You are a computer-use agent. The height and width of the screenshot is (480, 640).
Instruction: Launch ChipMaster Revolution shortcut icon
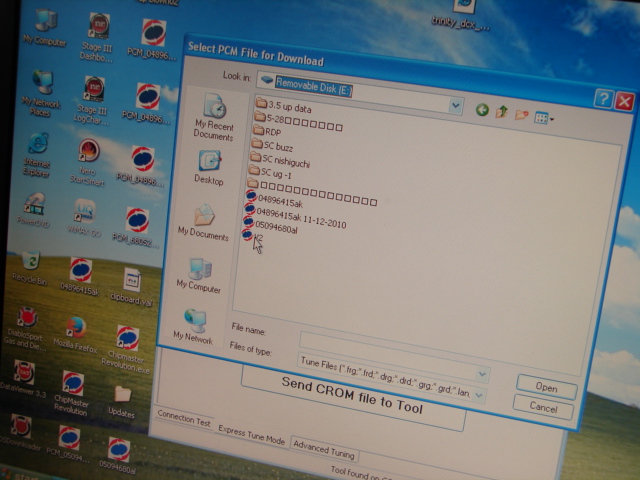(x=72, y=393)
